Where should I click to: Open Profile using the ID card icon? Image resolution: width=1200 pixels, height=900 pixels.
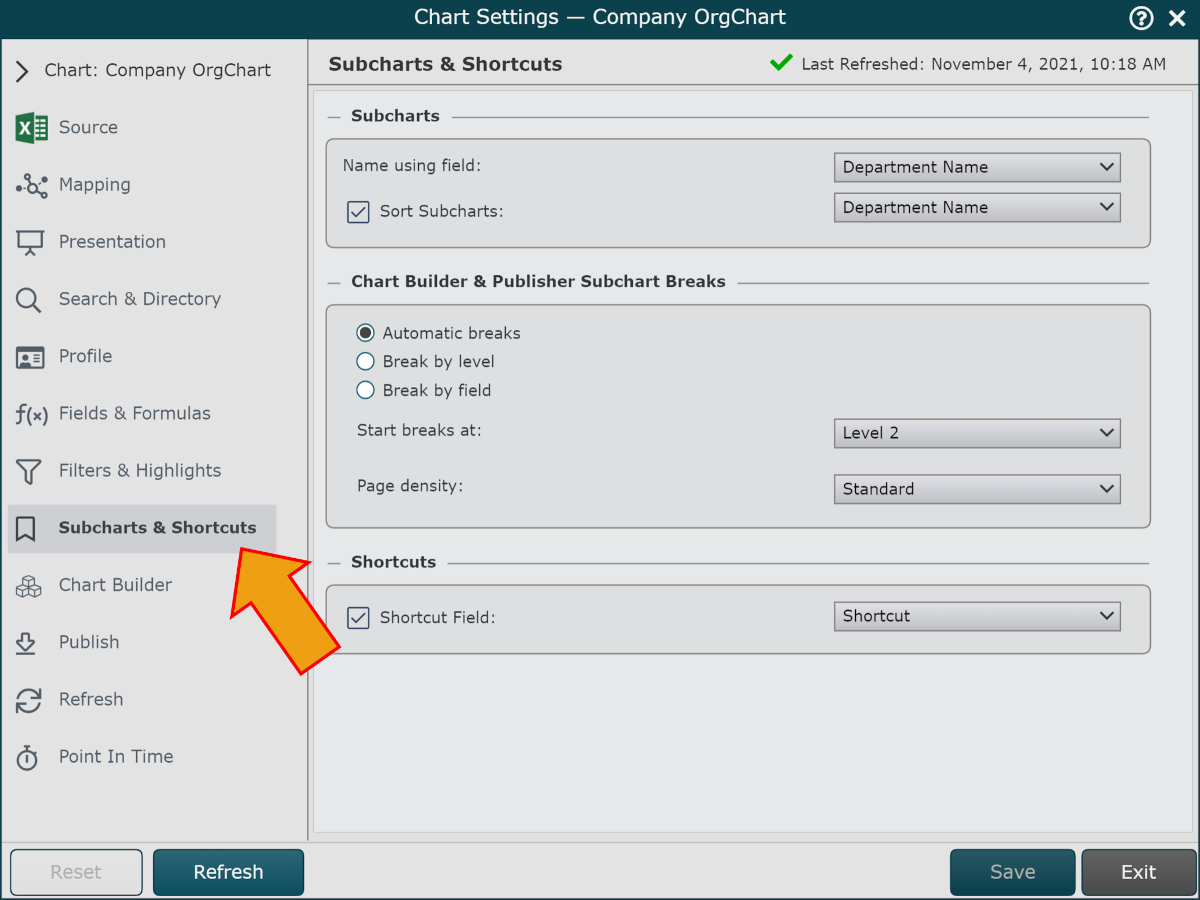30,357
